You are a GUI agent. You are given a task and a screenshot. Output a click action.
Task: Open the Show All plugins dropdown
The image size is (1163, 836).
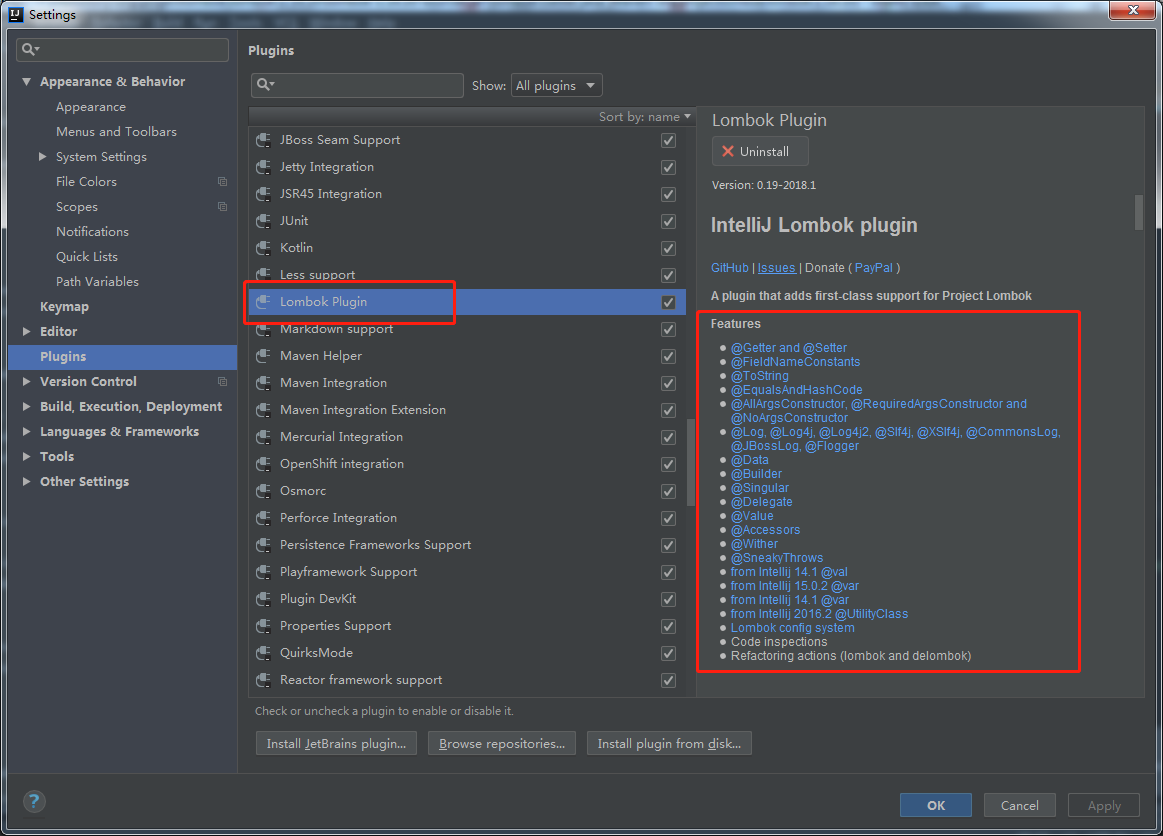[556, 85]
